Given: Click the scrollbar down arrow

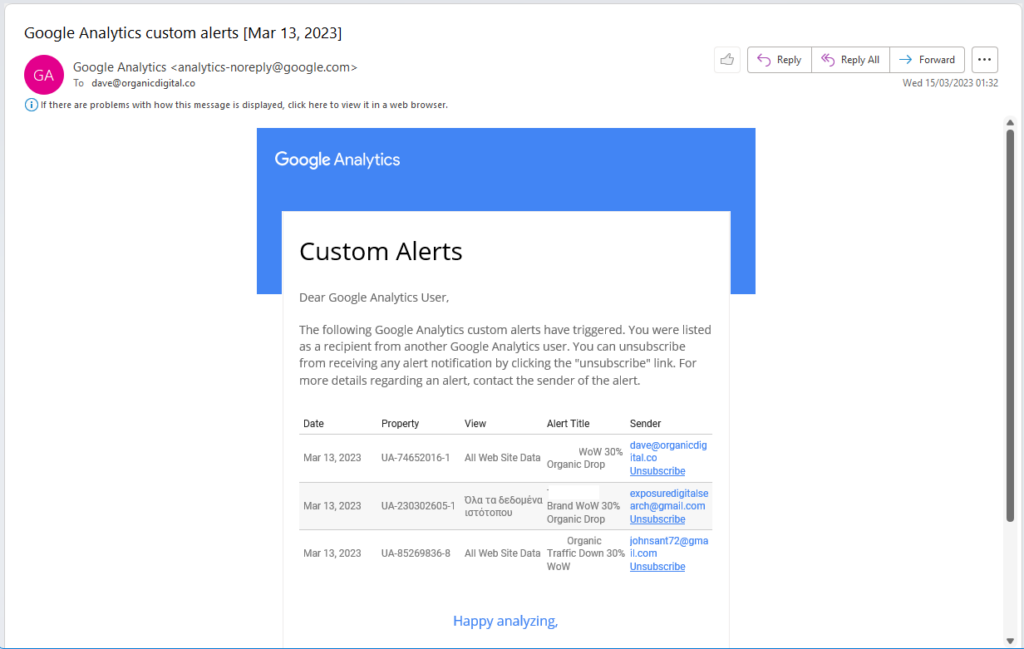Looking at the screenshot, I should point(1010,640).
